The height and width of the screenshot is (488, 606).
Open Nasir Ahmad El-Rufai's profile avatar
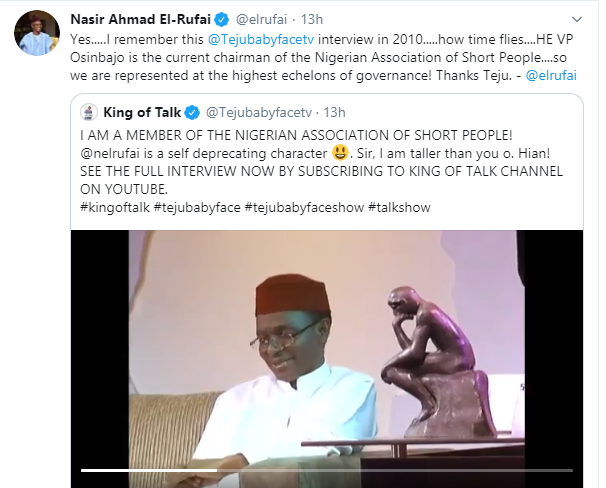coord(35,36)
